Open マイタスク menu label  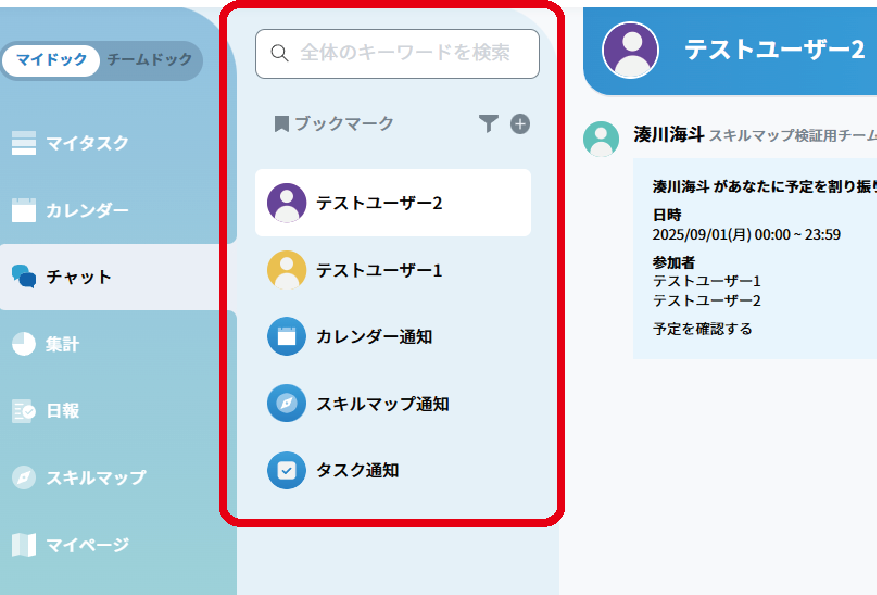point(87,143)
